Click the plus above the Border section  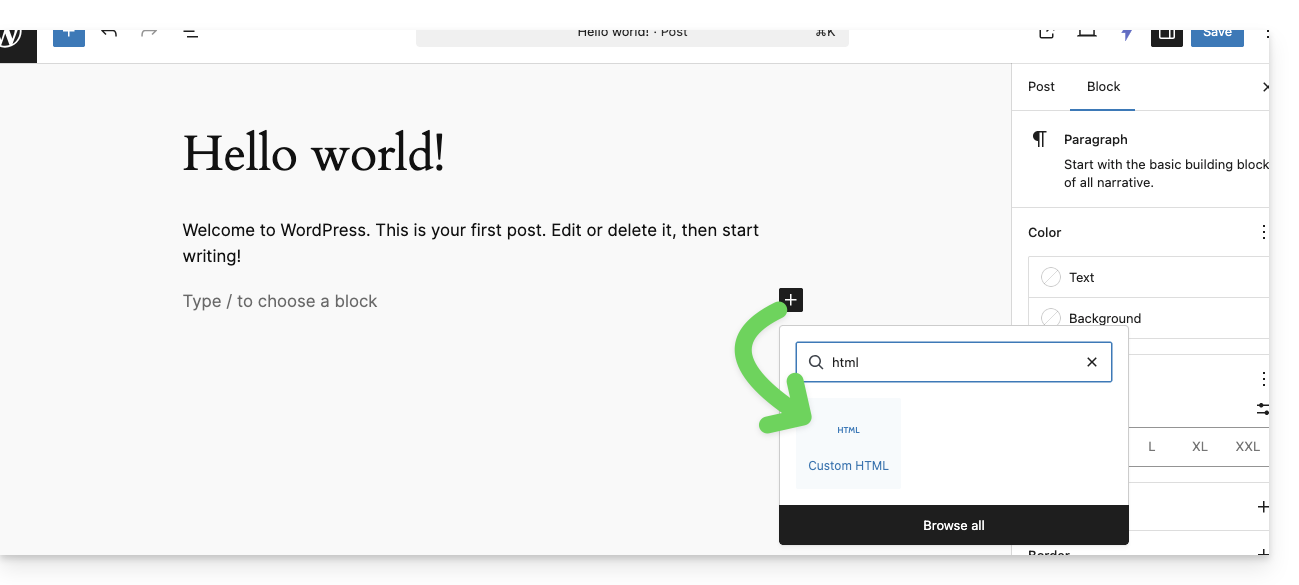[x=1263, y=507]
